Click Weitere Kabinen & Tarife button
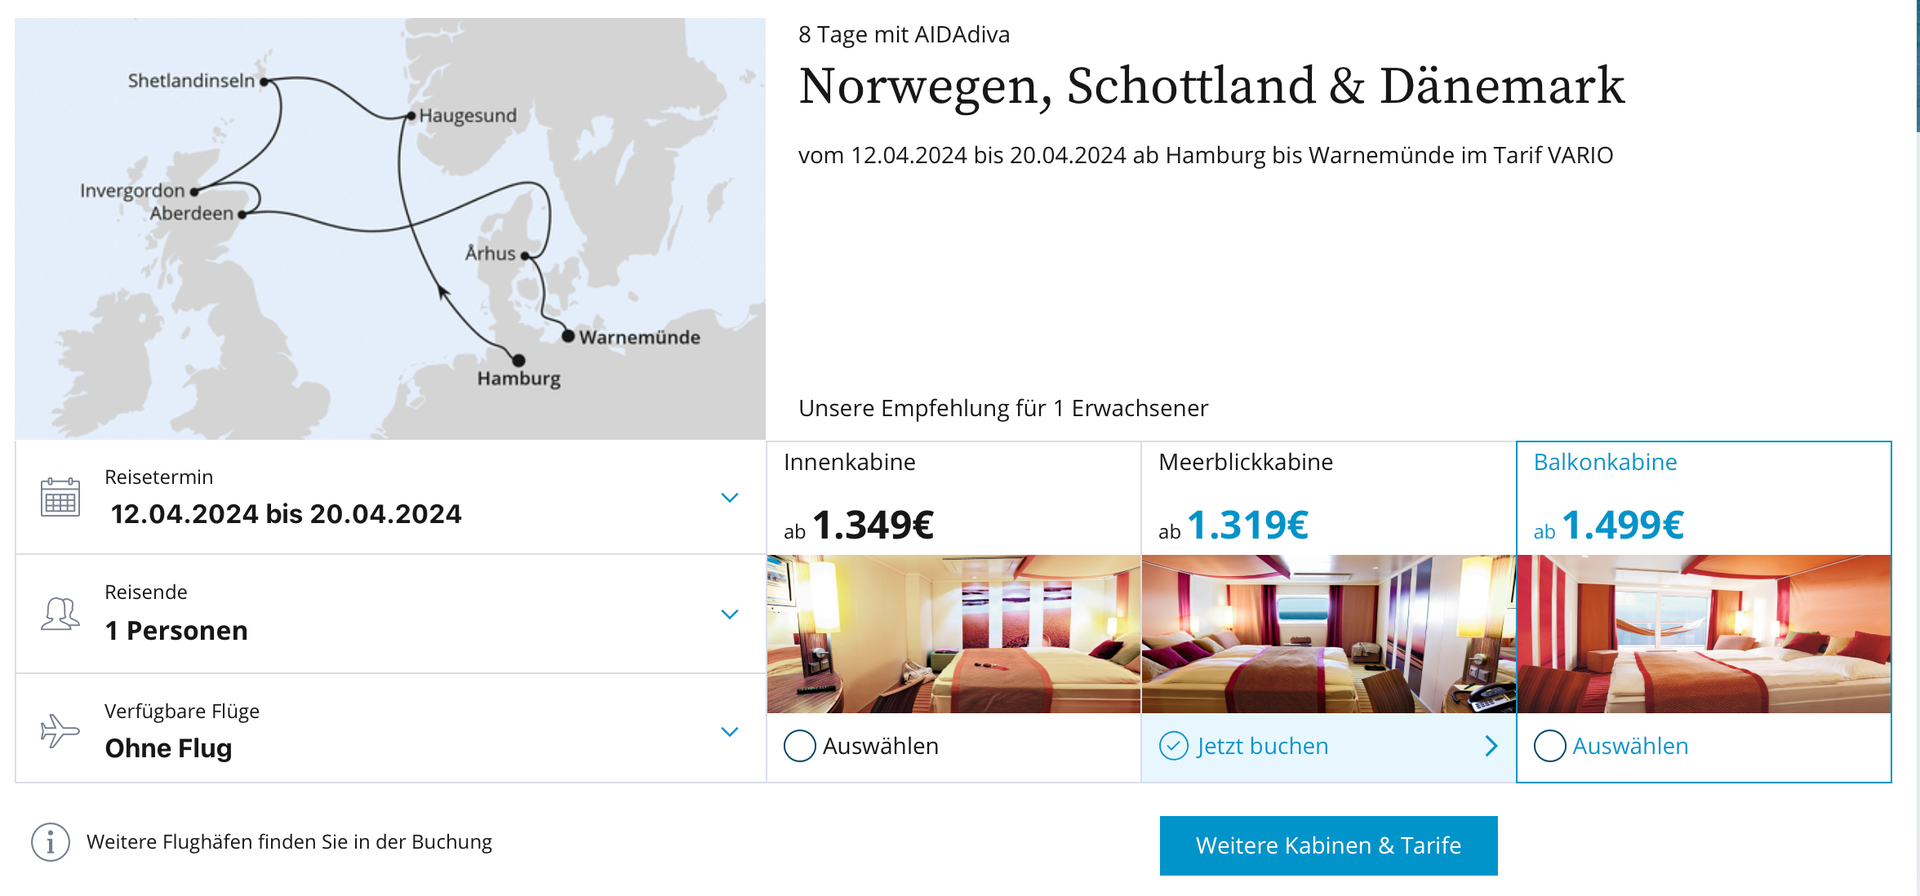Image resolution: width=1920 pixels, height=896 pixels. (x=1329, y=846)
